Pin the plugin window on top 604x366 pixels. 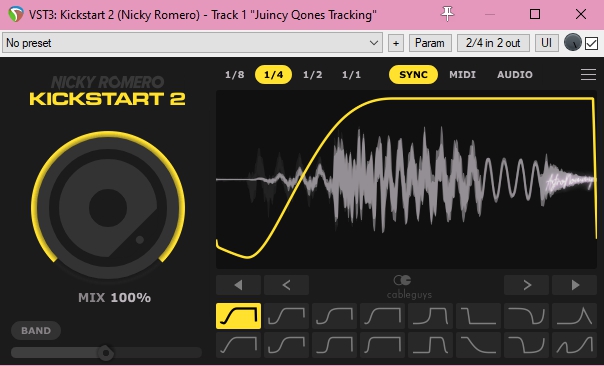click(447, 14)
